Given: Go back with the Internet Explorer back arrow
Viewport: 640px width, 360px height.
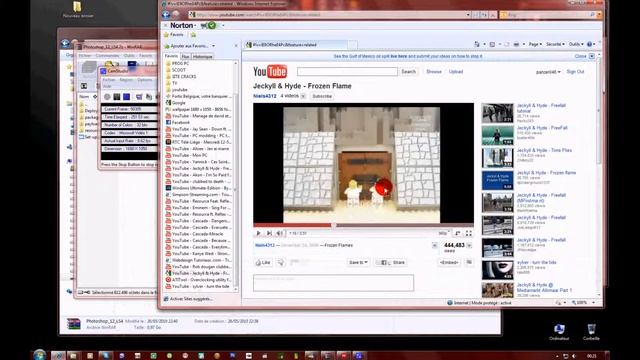Looking at the screenshot, I should pyautogui.click(x=166, y=15).
